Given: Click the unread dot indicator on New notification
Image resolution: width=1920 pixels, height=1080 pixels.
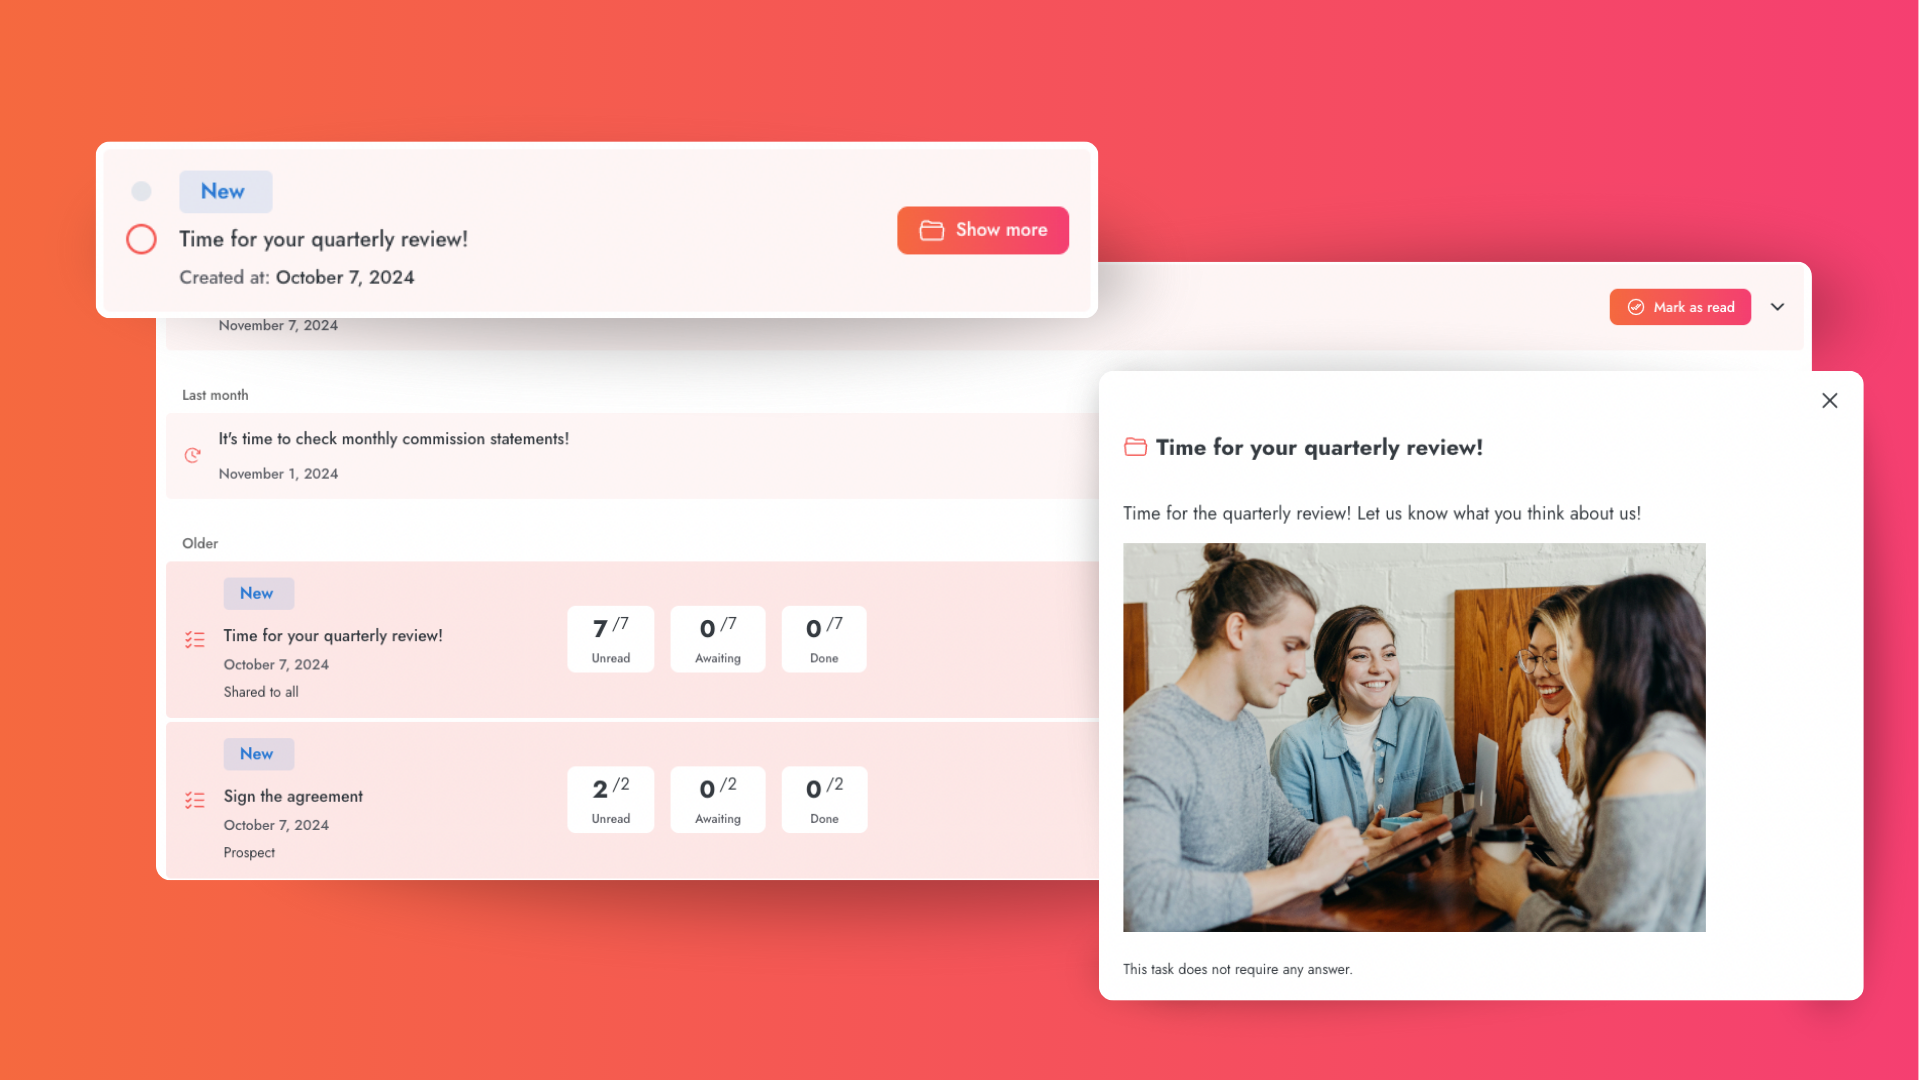Looking at the screenshot, I should tap(141, 191).
